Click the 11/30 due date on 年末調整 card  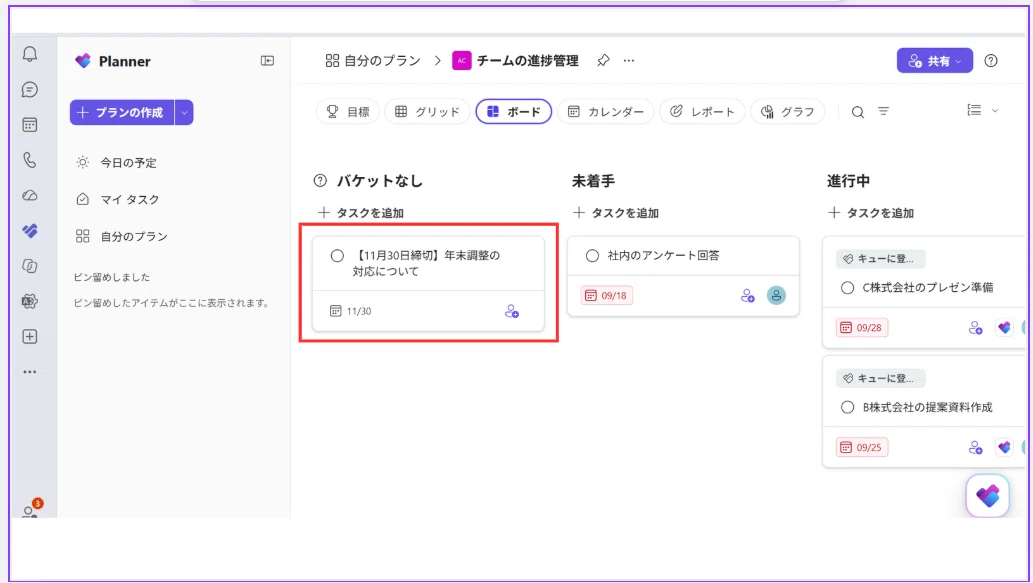pyautogui.click(x=350, y=311)
